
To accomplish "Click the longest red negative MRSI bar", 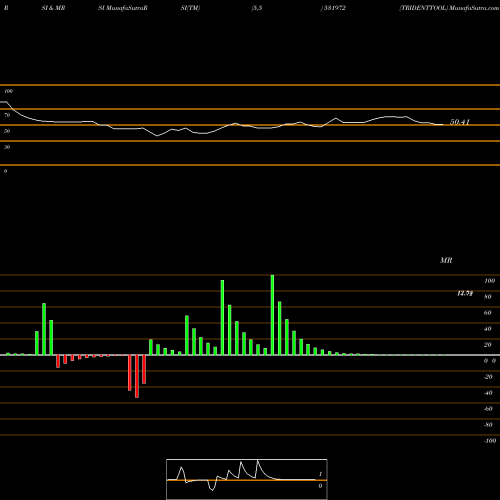I will [137, 376].
